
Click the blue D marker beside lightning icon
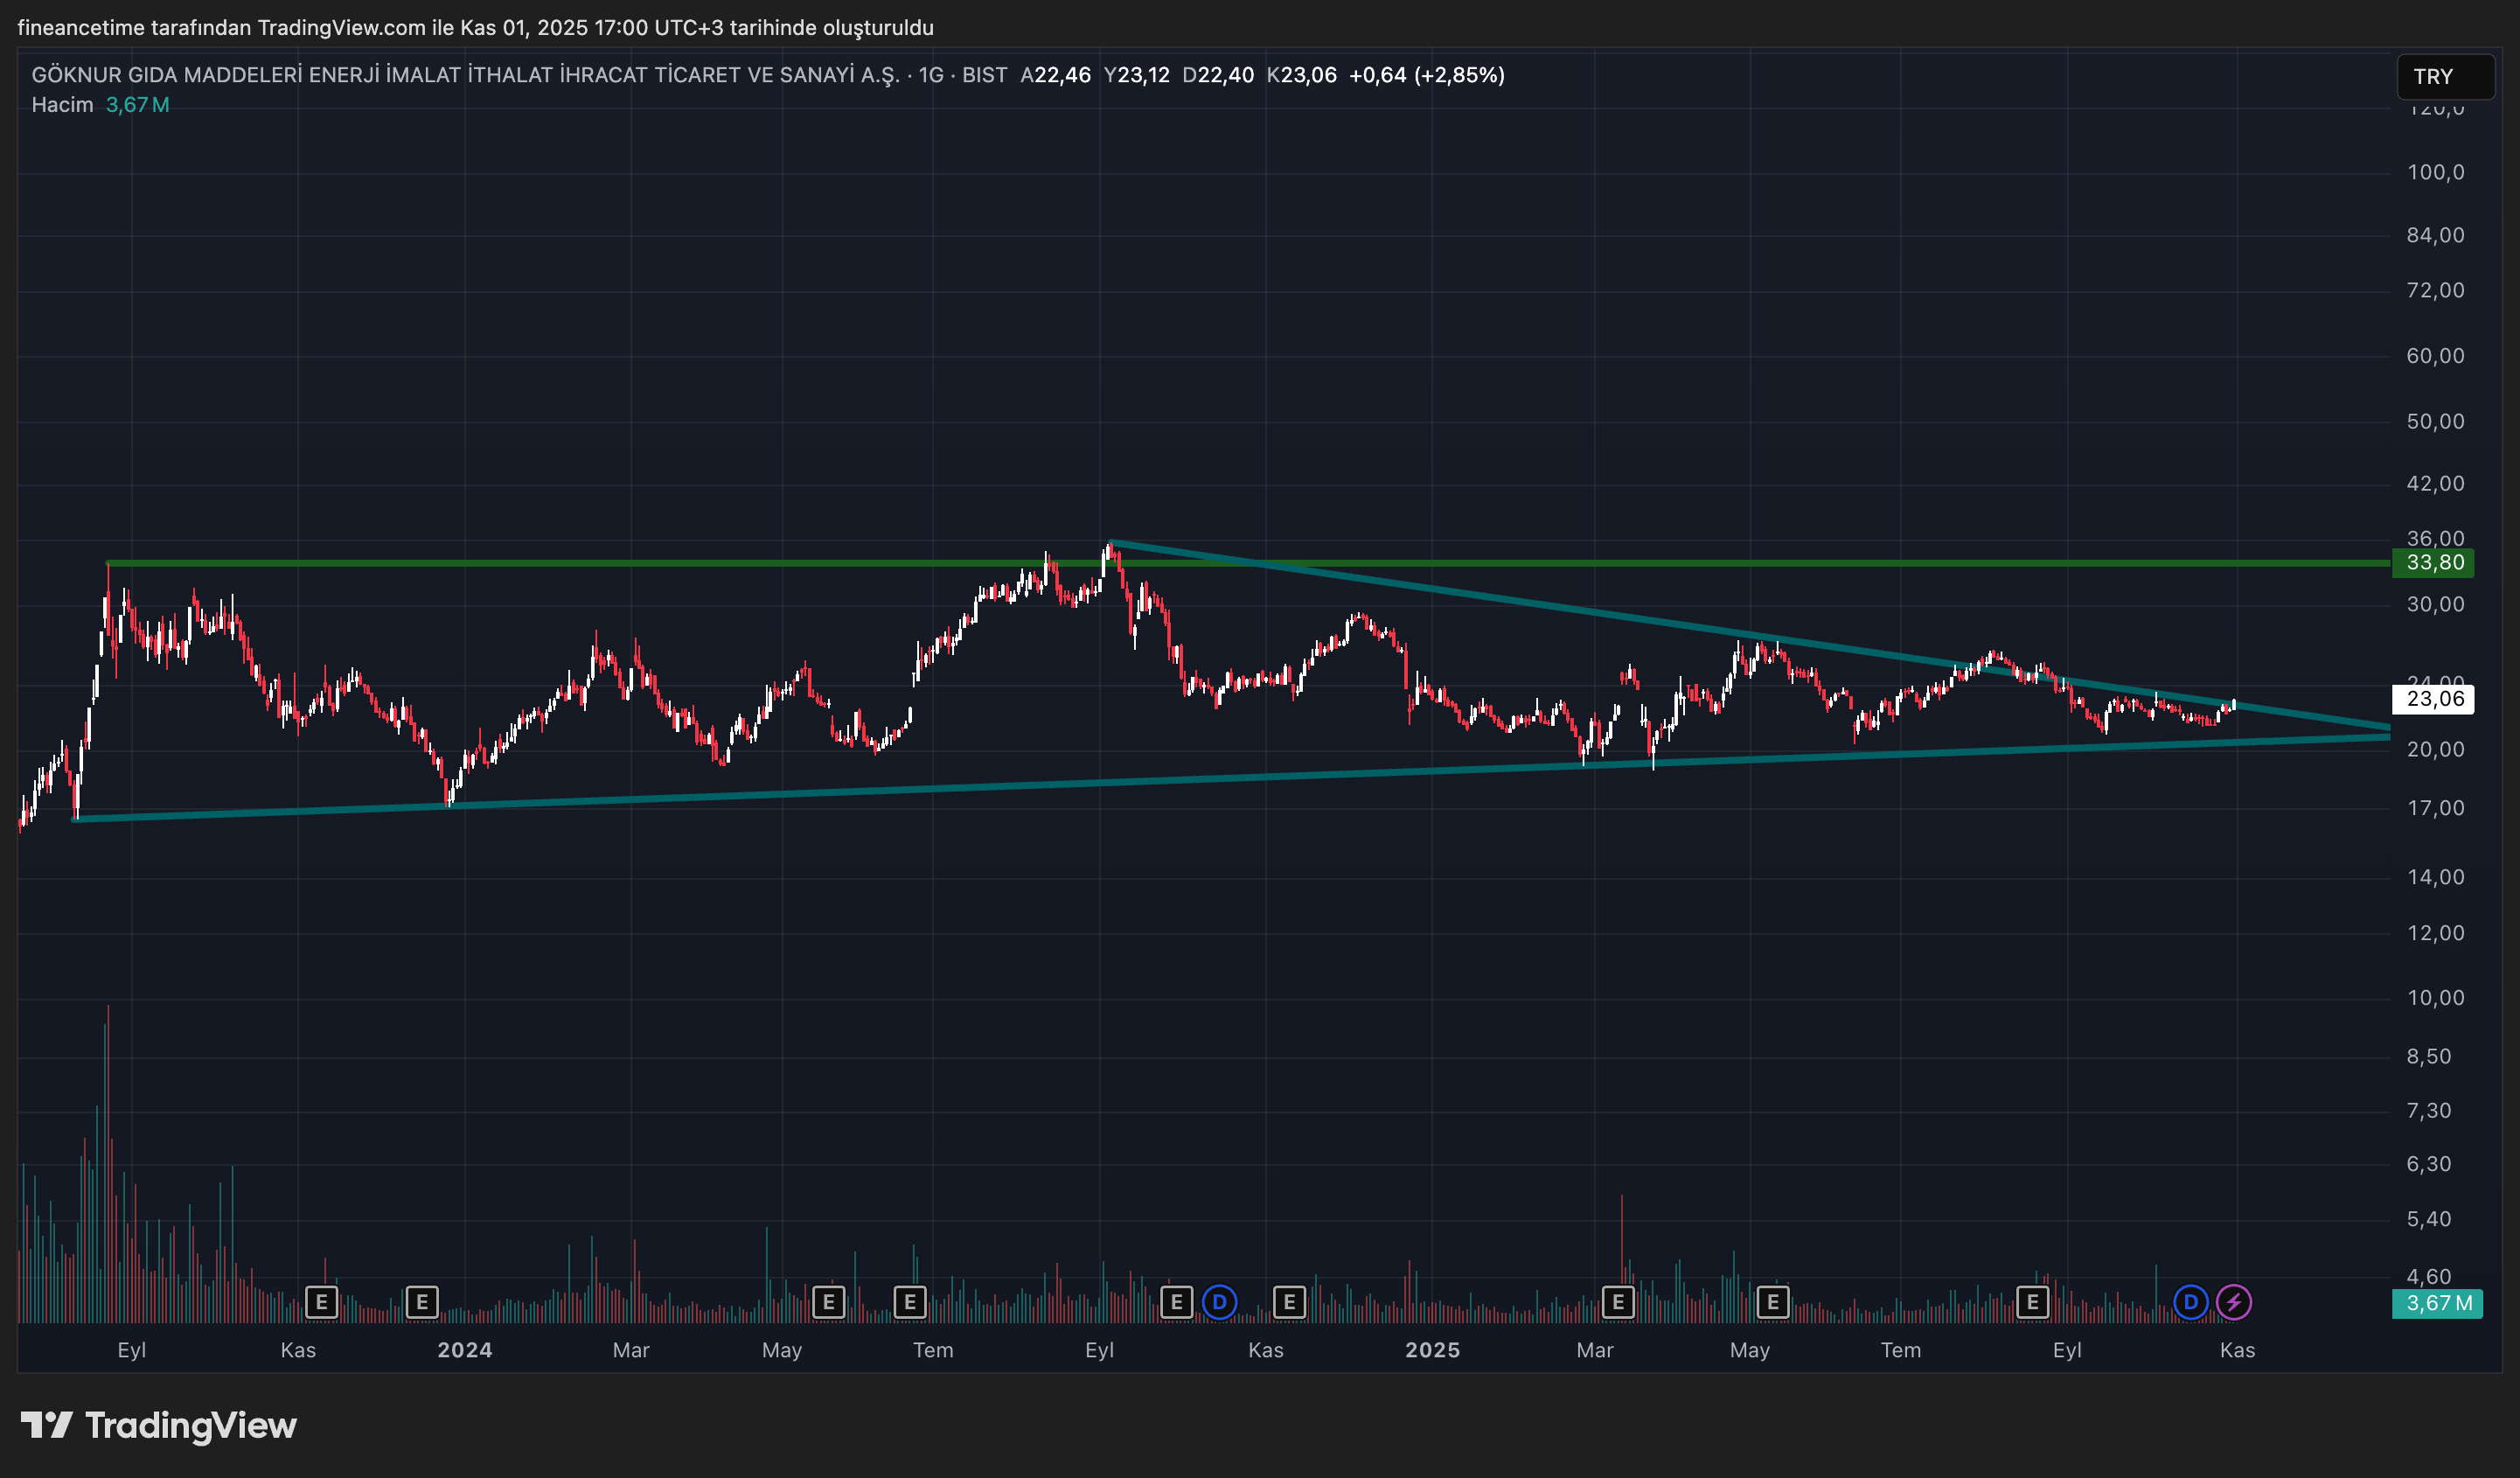point(2190,1302)
